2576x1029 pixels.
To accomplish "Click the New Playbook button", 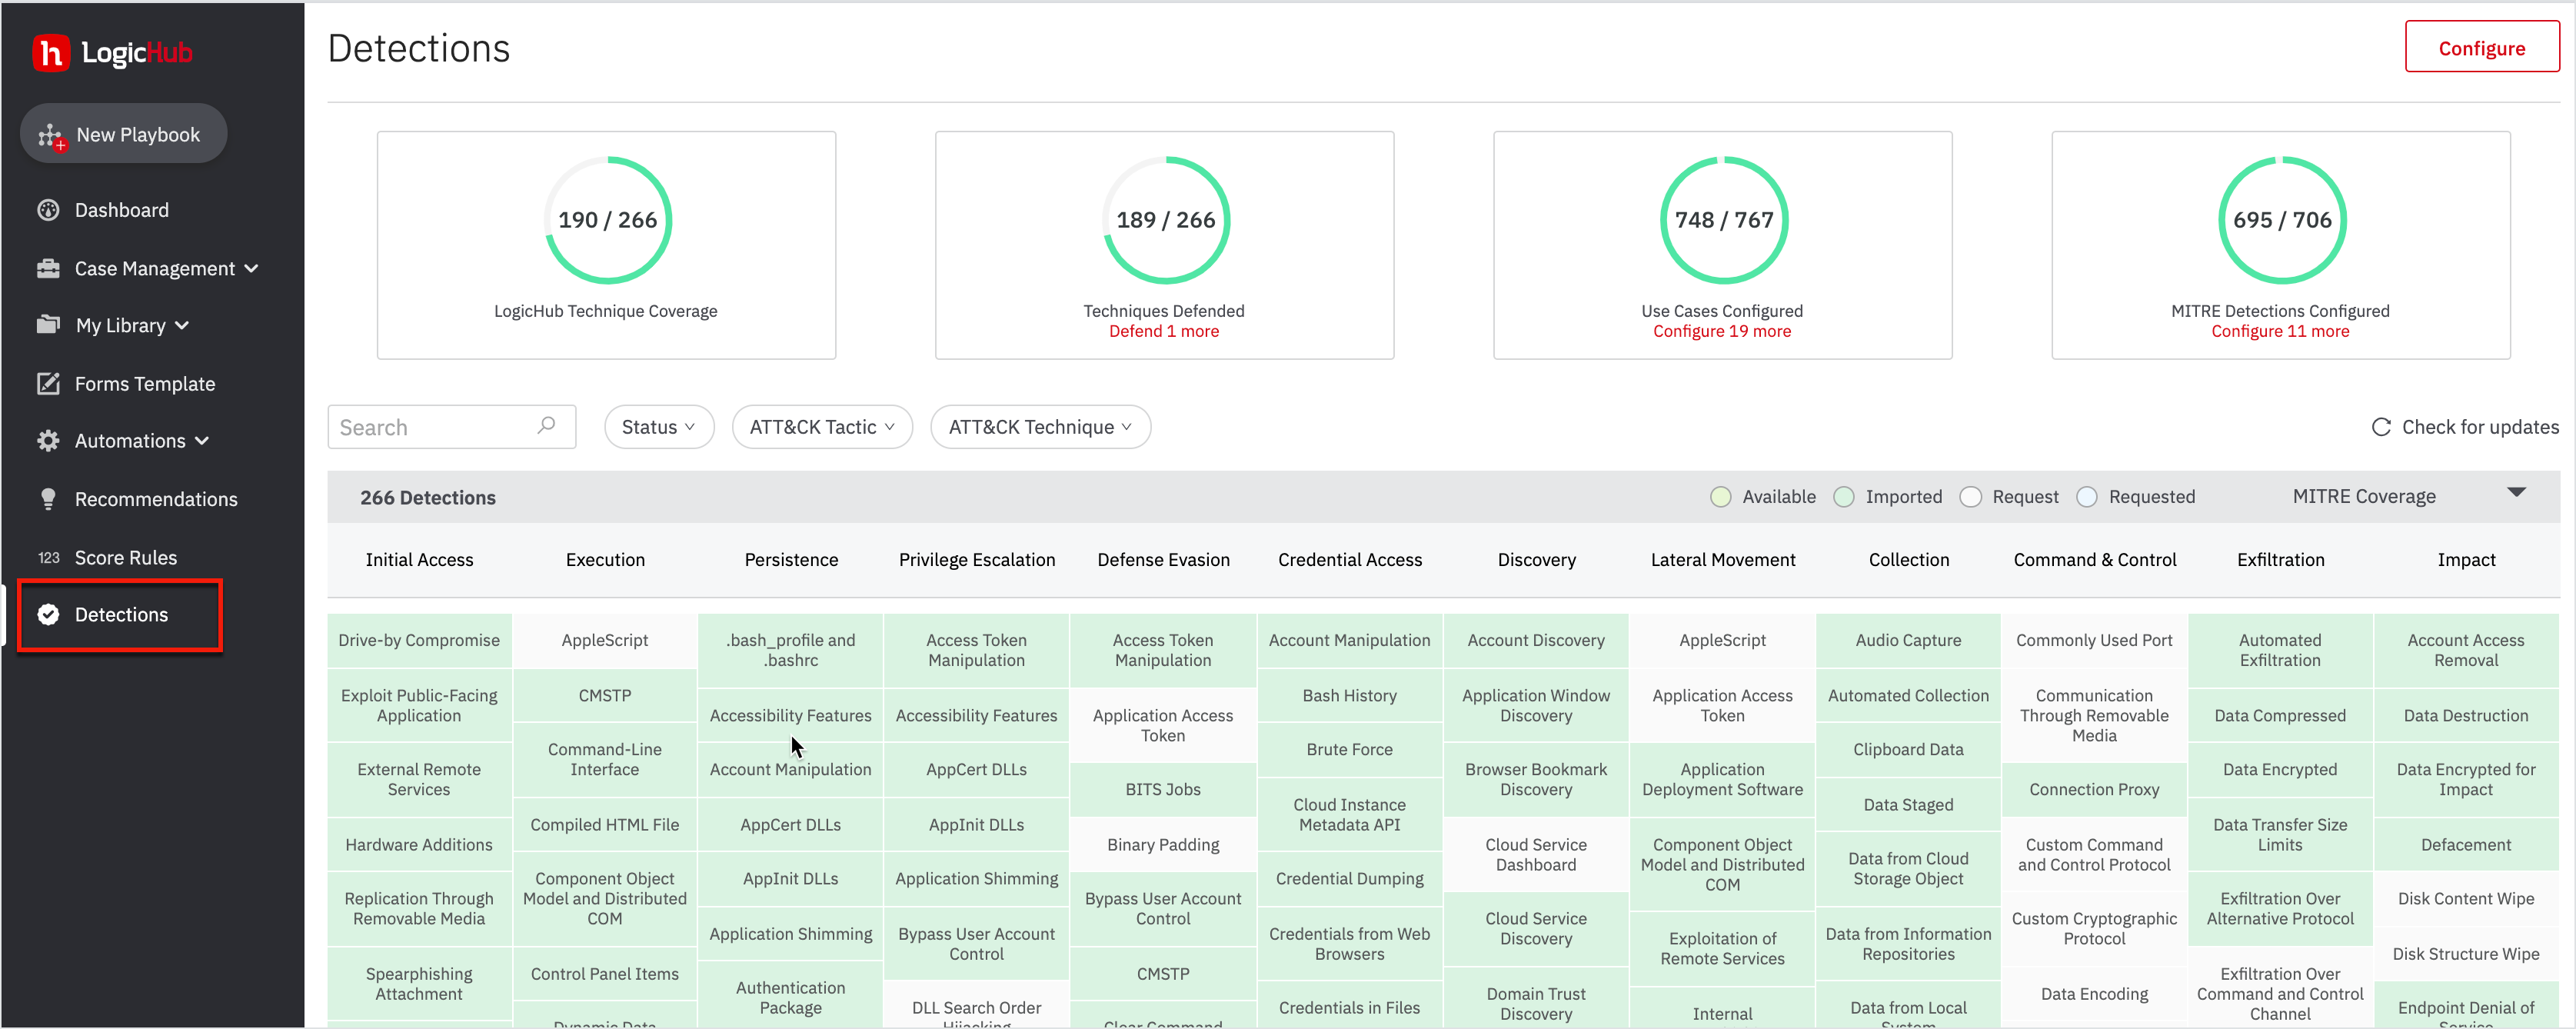I will 124,134.
